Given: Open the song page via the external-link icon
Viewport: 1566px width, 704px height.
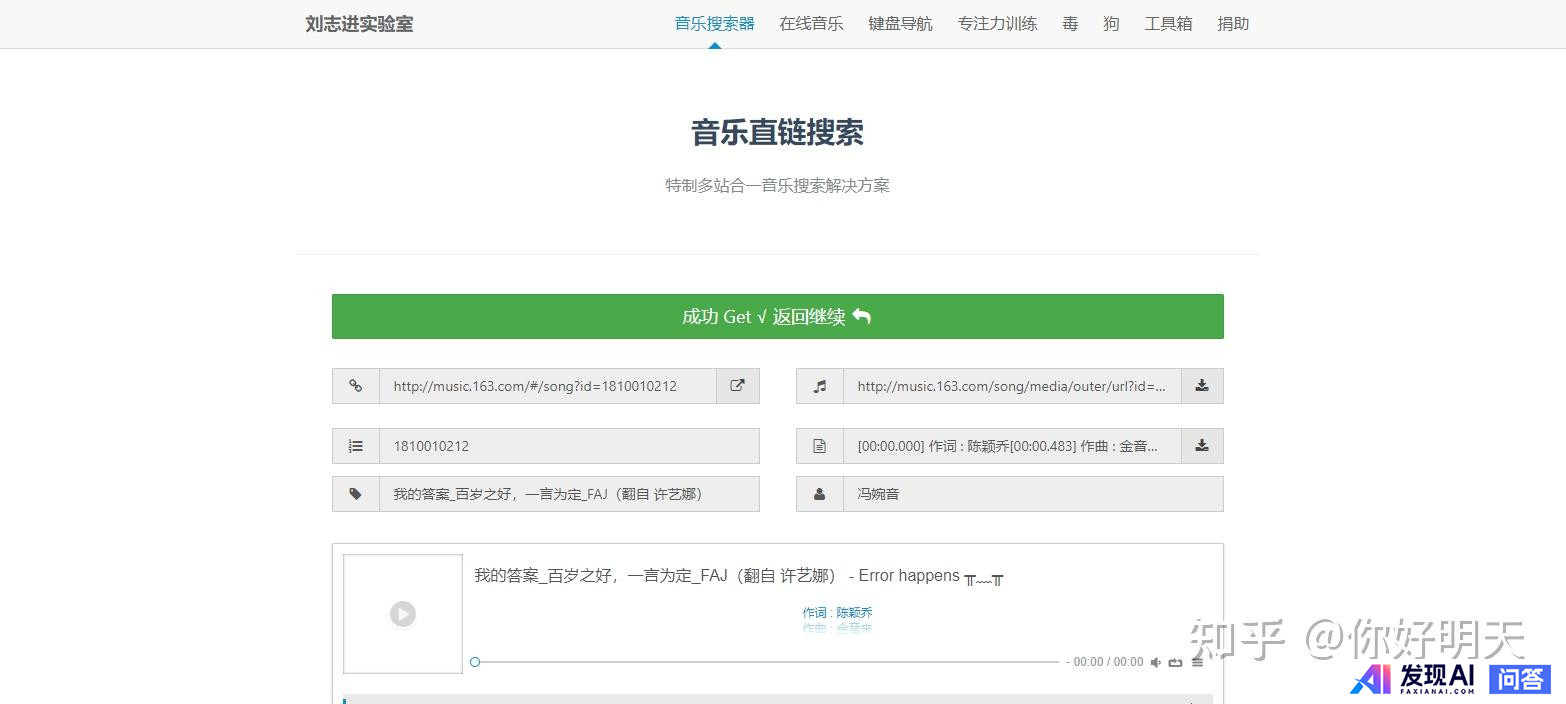Looking at the screenshot, I should point(738,386).
